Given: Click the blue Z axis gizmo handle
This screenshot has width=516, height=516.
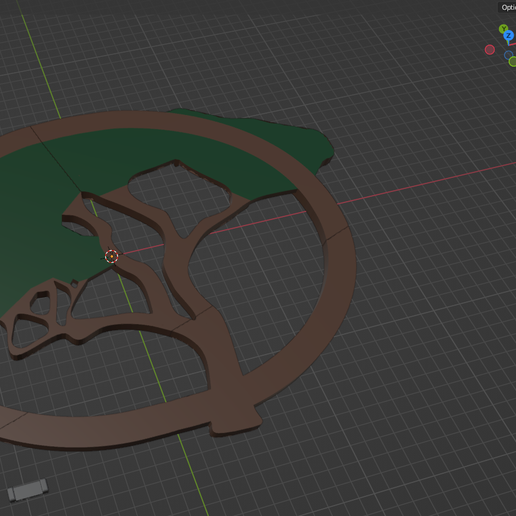Looking at the screenshot, I should point(509,36).
